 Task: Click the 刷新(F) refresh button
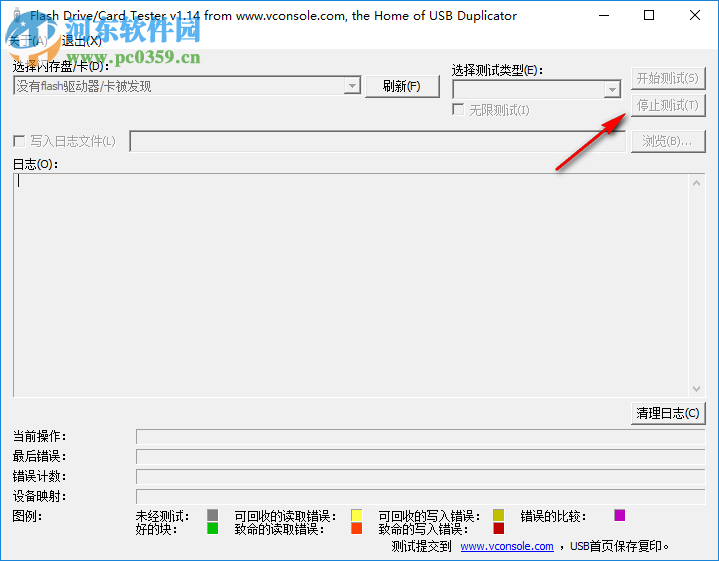pos(402,86)
